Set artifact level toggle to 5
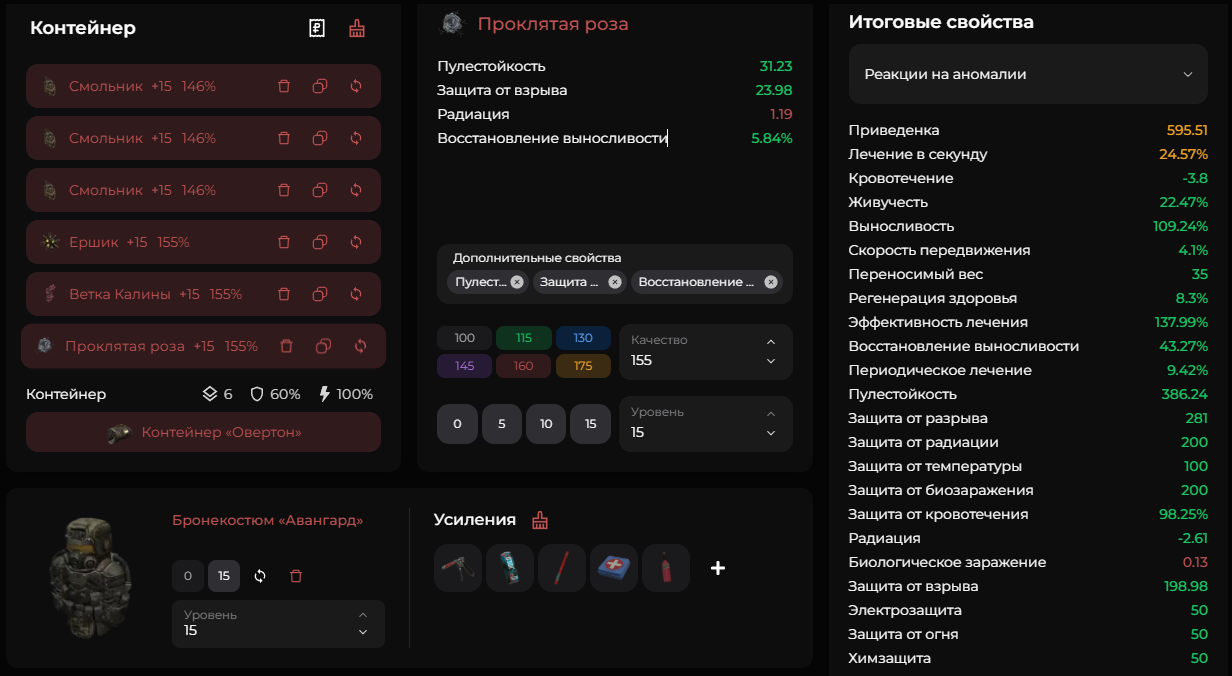This screenshot has width=1232, height=676. point(502,424)
